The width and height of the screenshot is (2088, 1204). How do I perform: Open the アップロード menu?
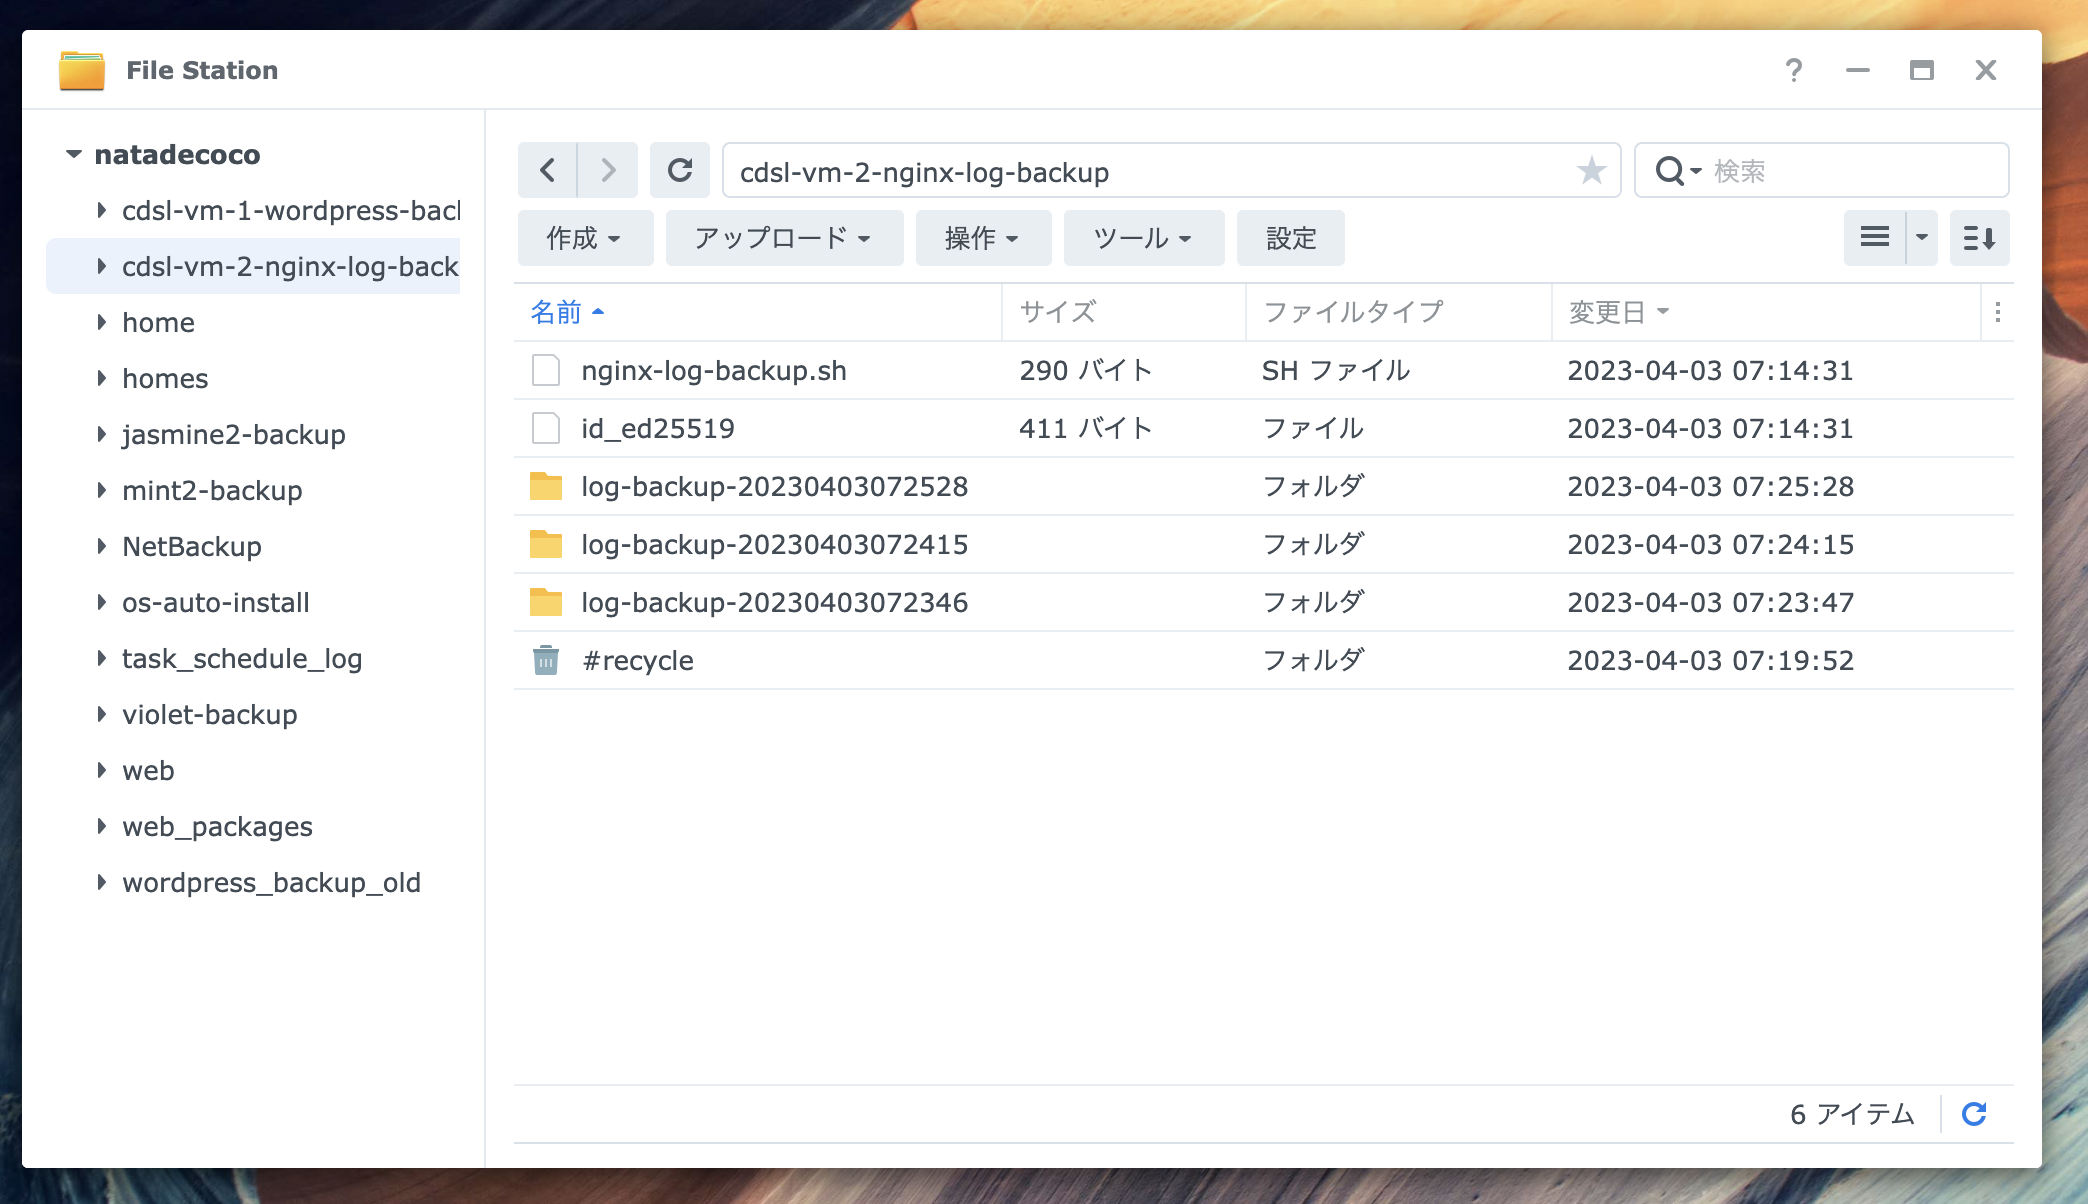[x=783, y=238]
